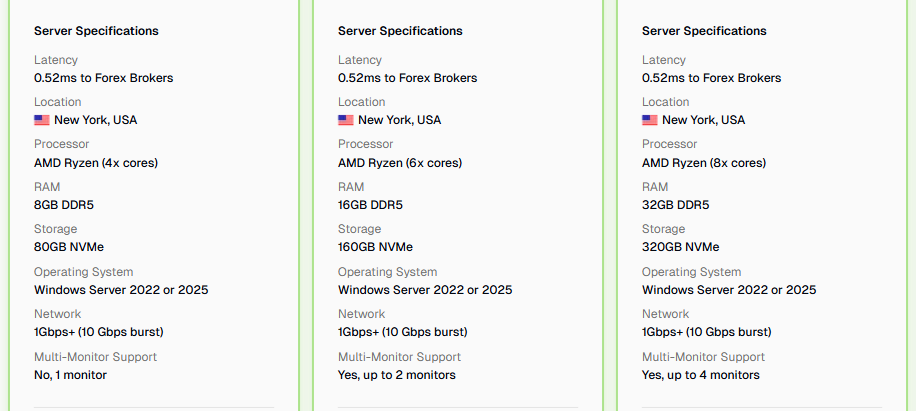
Task: Click the 'No, 1 monitor' text
Action: pos(71,375)
